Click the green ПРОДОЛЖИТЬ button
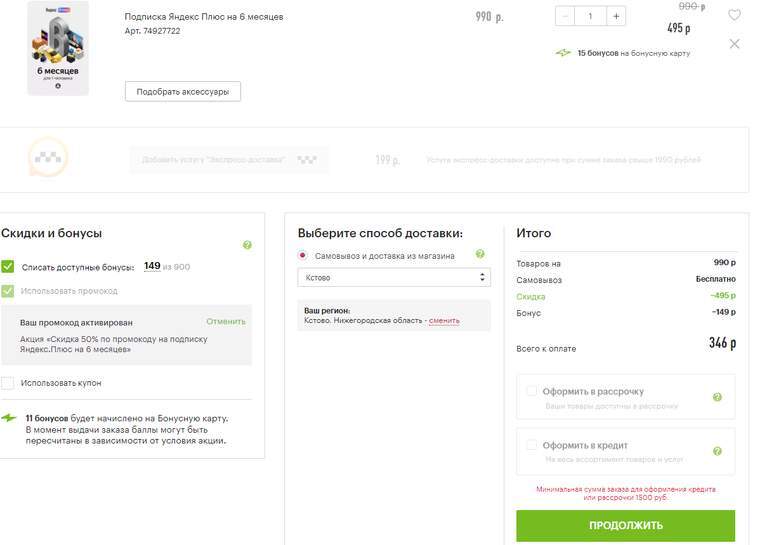 point(626,526)
